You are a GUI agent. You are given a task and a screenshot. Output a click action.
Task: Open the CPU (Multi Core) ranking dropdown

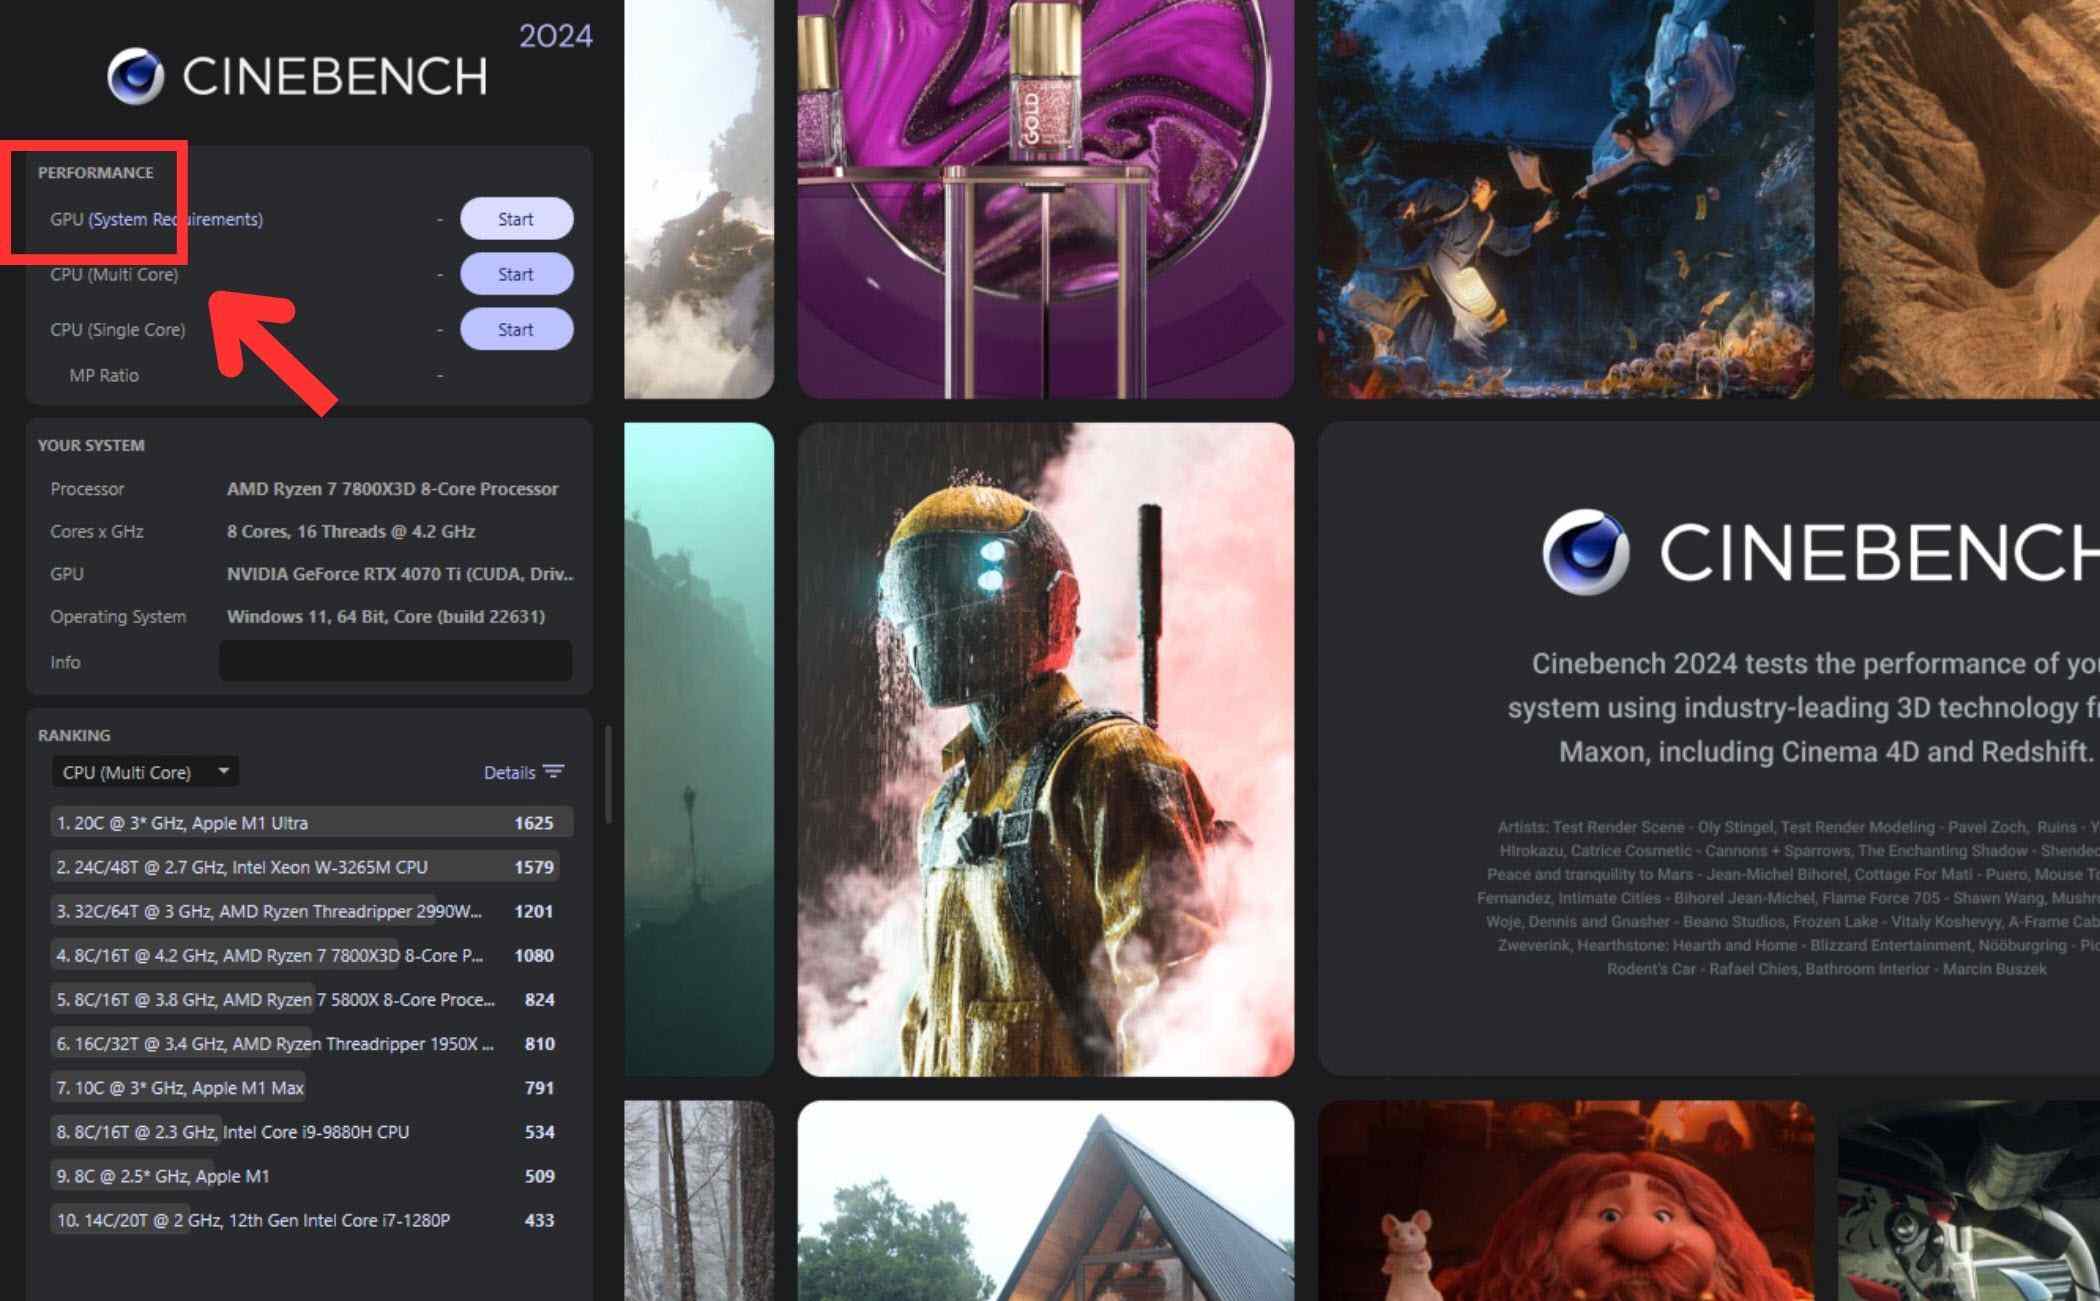(x=144, y=771)
